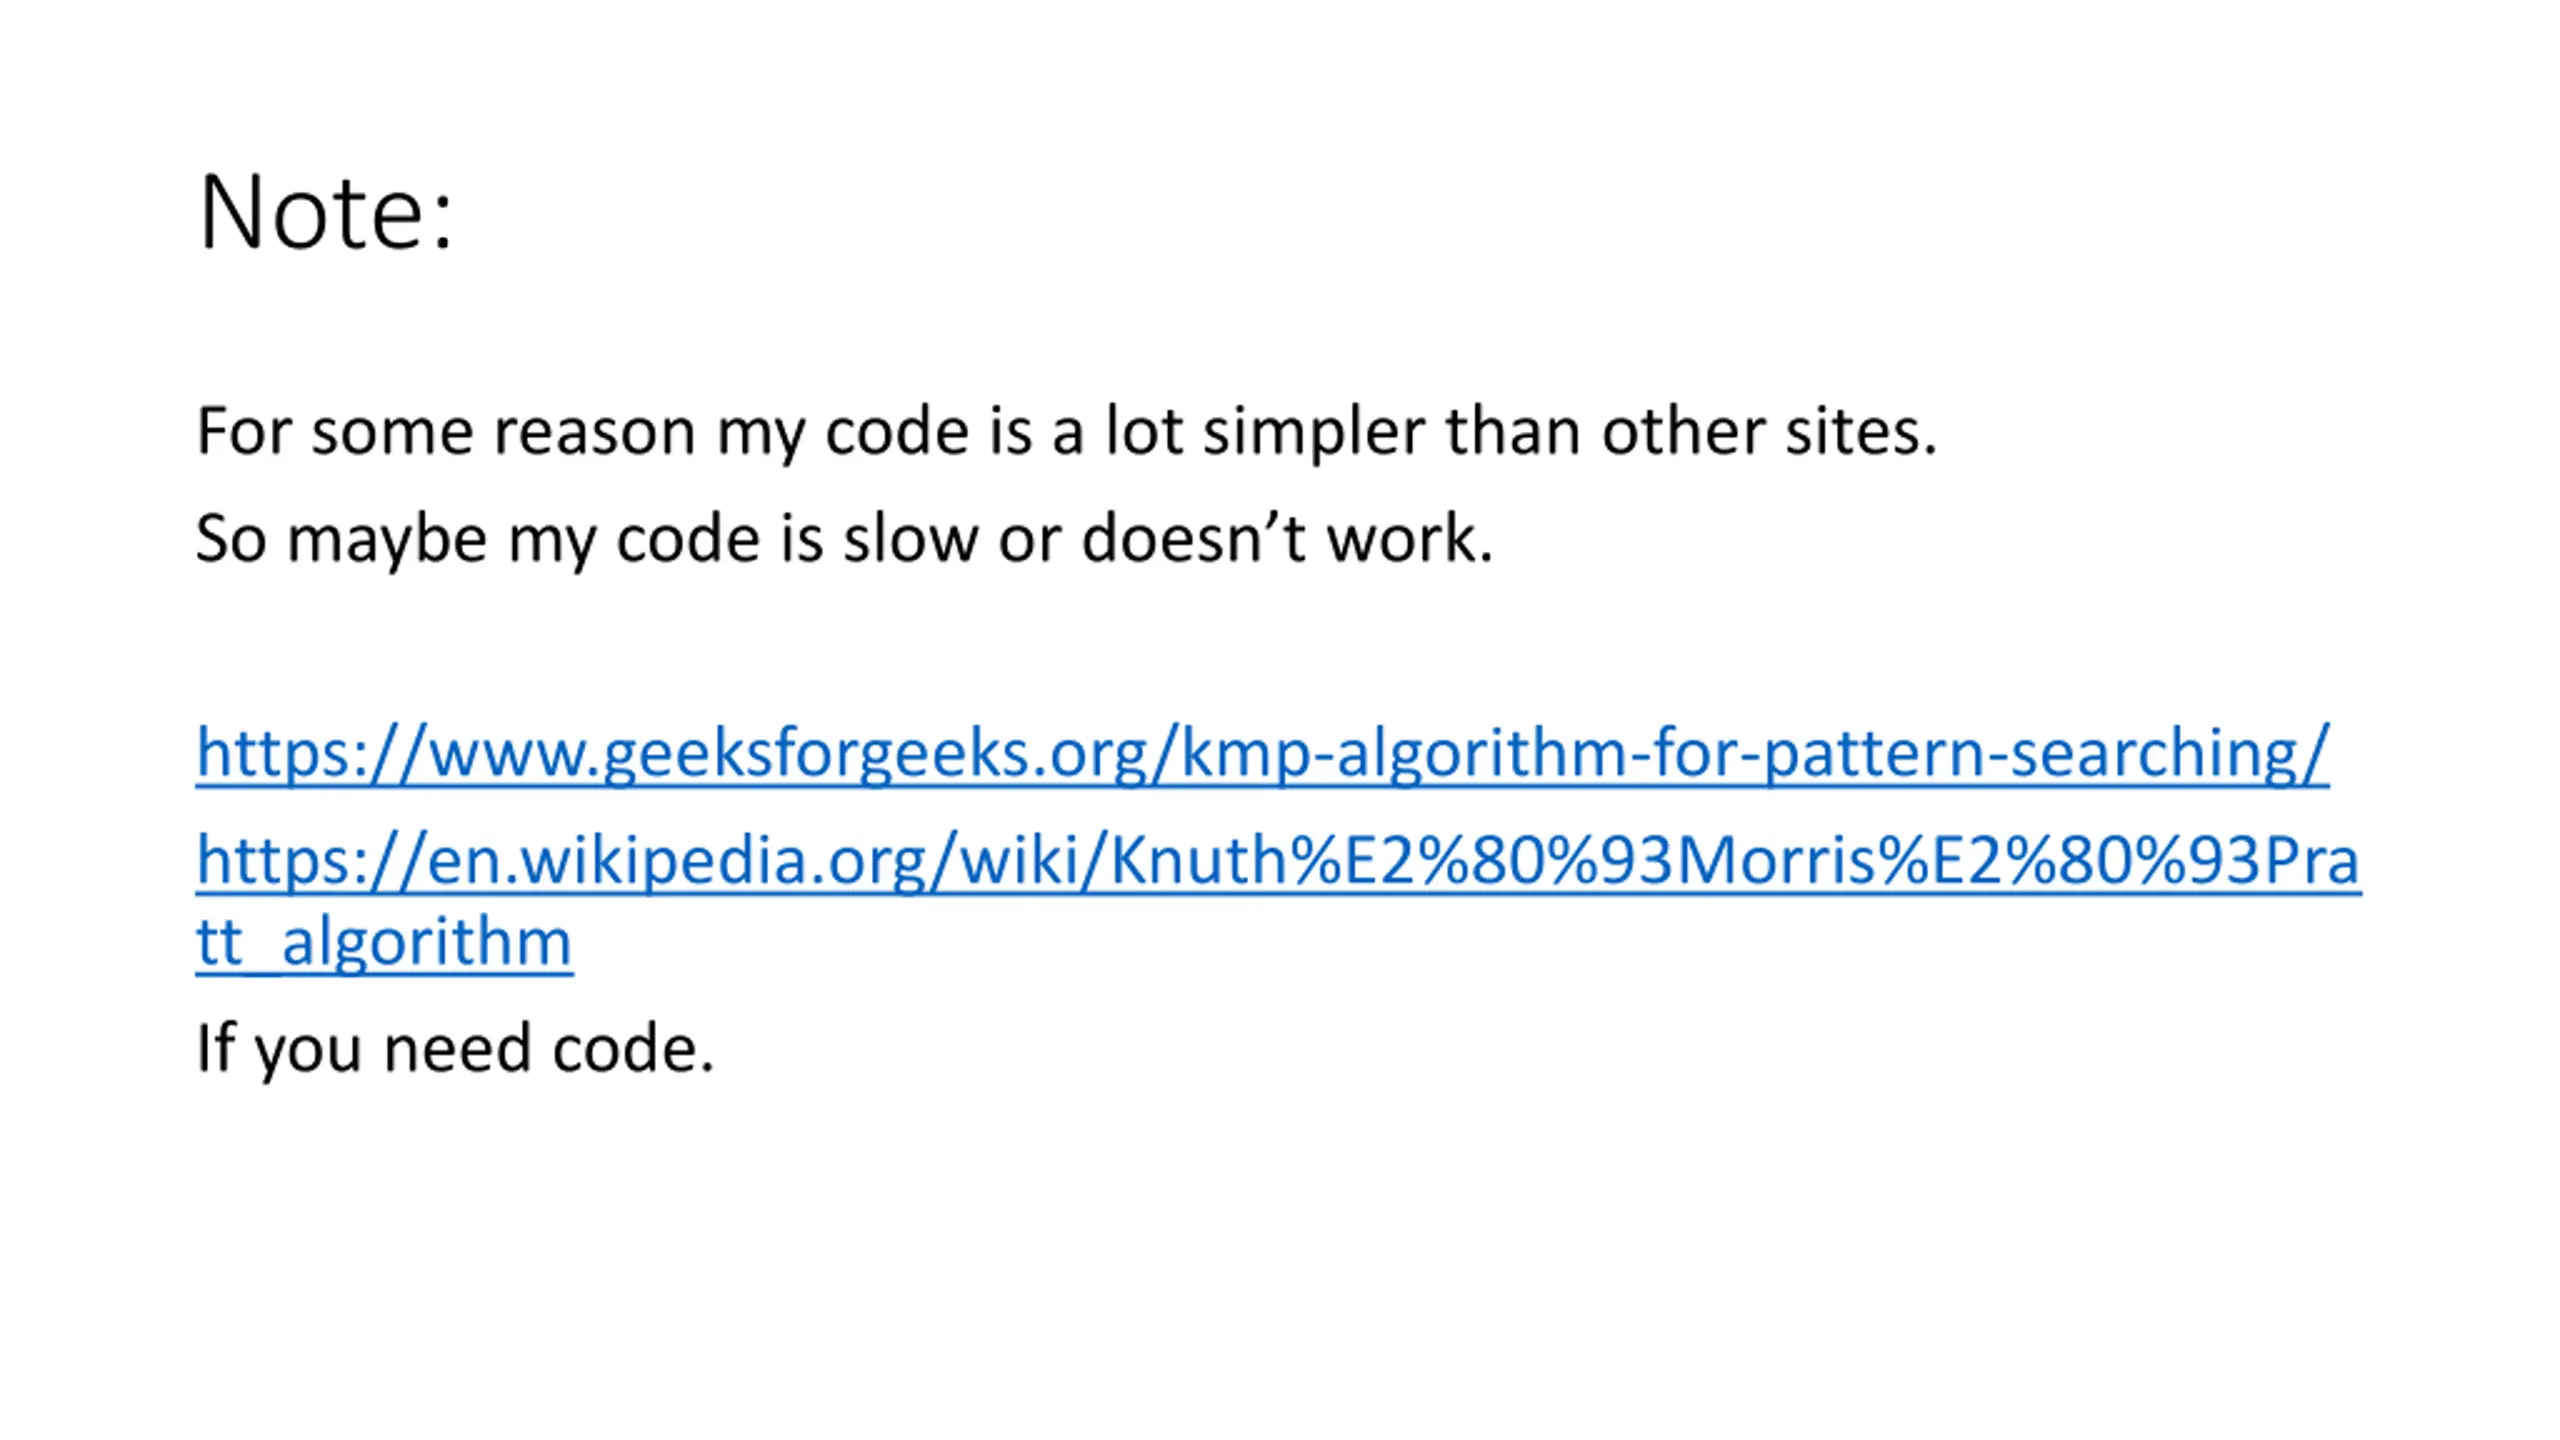2560x1440 pixels.
Task: Click the word "reason" in first sentence
Action: click(594, 432)
